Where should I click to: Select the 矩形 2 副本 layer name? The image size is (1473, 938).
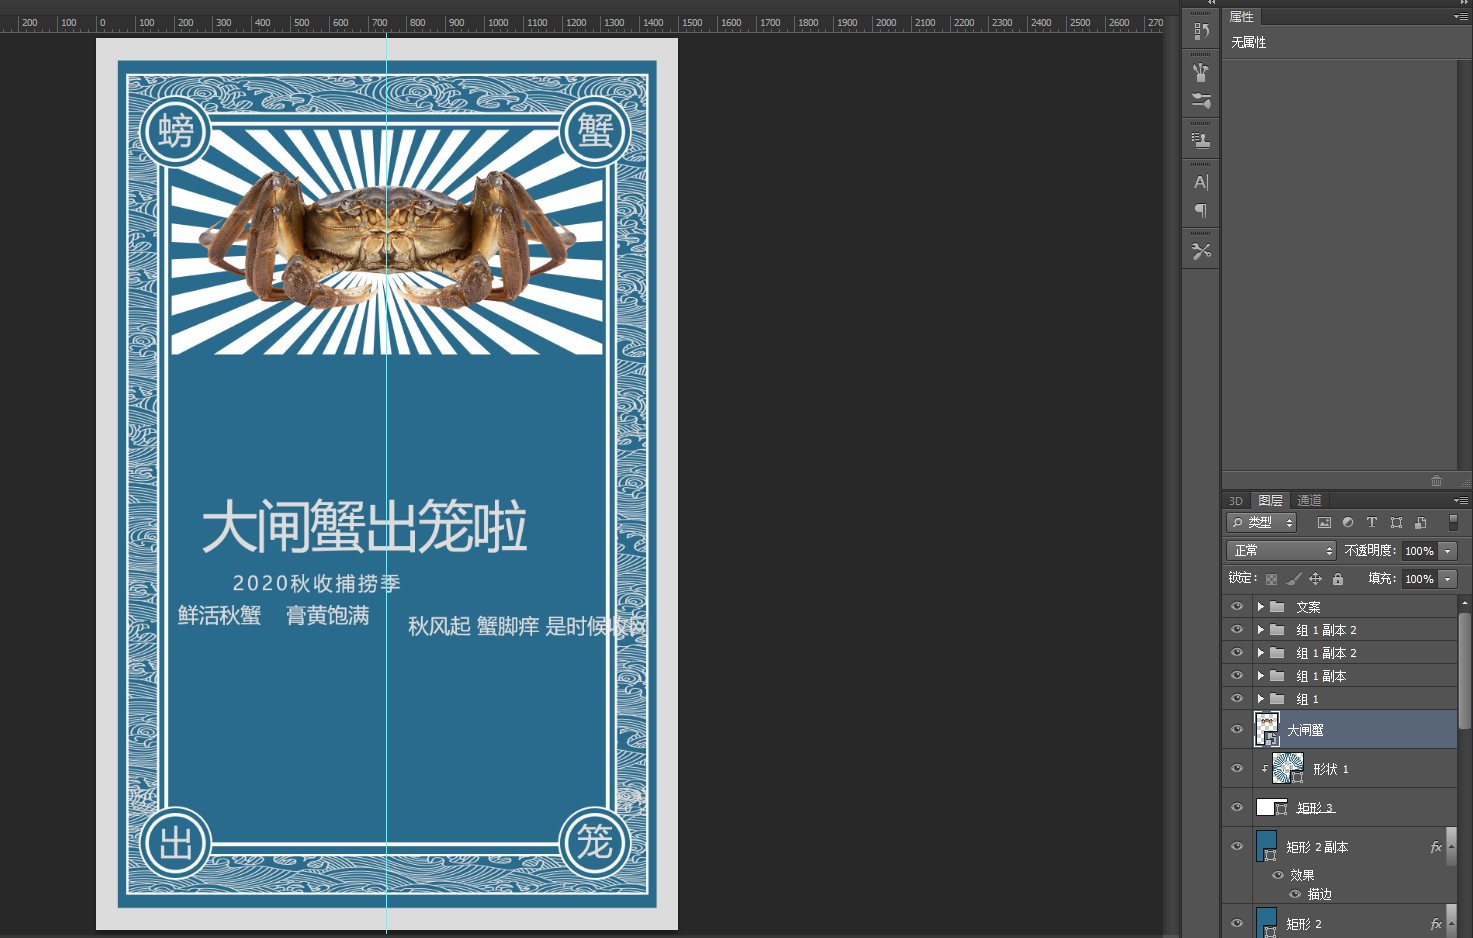point(1317,847)
